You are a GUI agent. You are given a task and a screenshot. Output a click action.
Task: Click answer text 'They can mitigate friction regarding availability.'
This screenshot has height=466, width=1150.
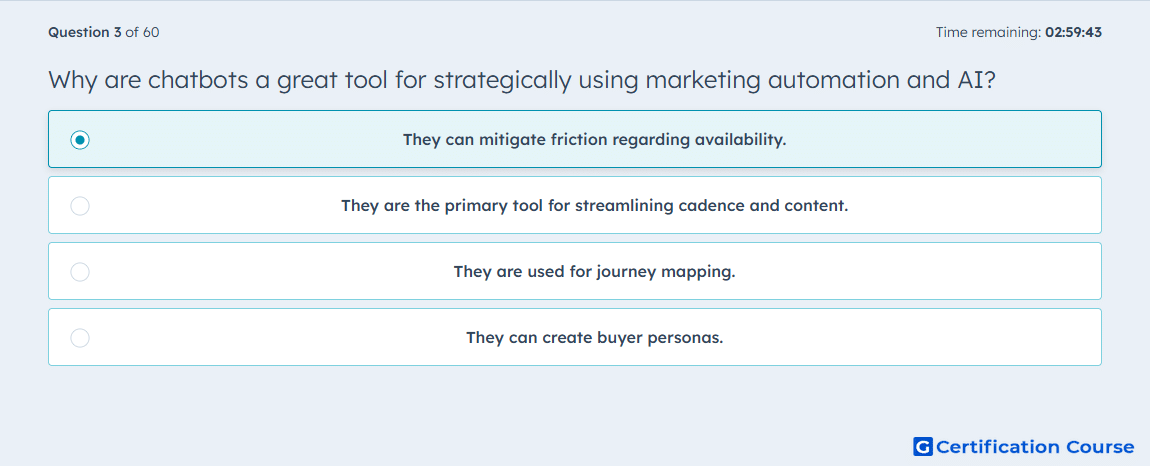tap(594, 139)
